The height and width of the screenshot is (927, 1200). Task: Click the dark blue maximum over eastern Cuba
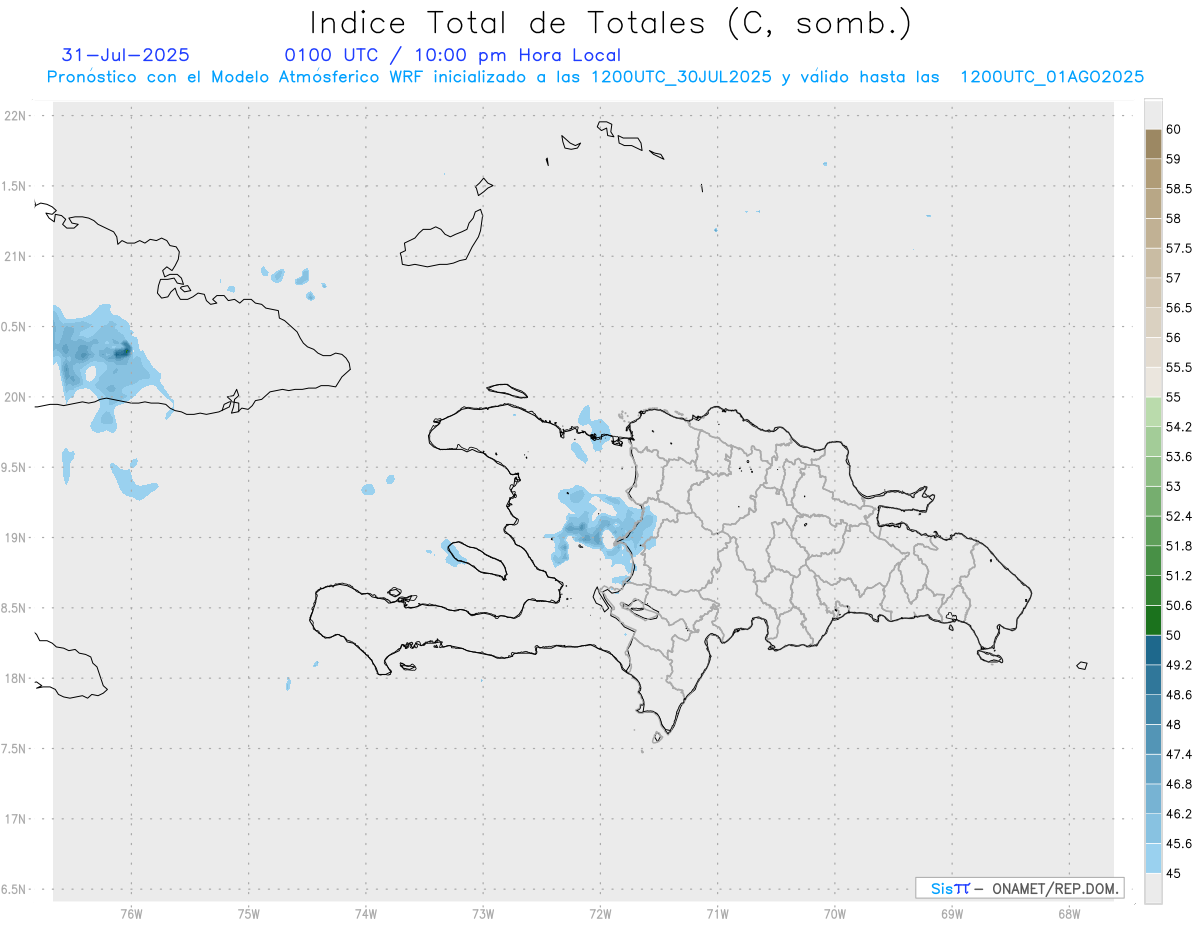coord(123,350)
